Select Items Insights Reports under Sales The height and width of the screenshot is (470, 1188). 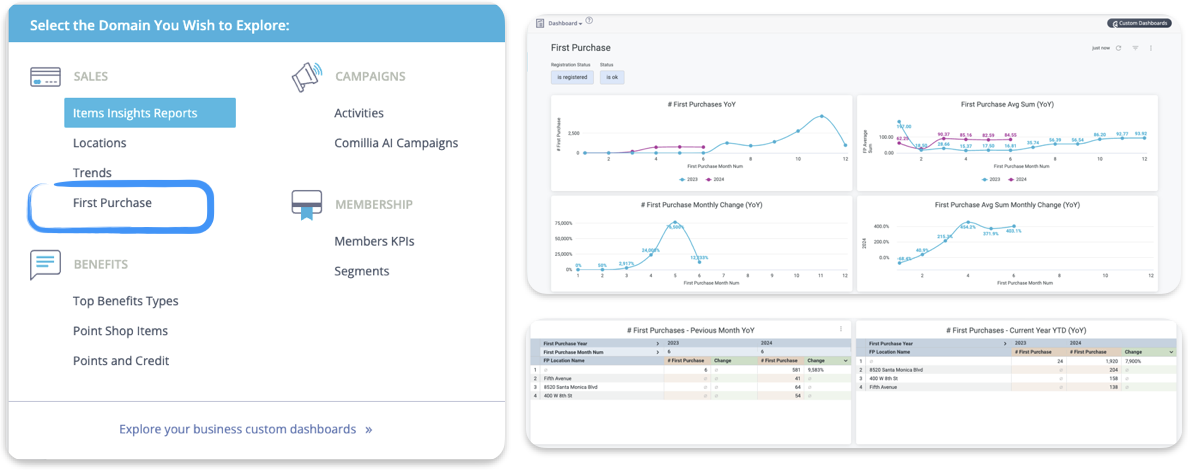point(150,113)
